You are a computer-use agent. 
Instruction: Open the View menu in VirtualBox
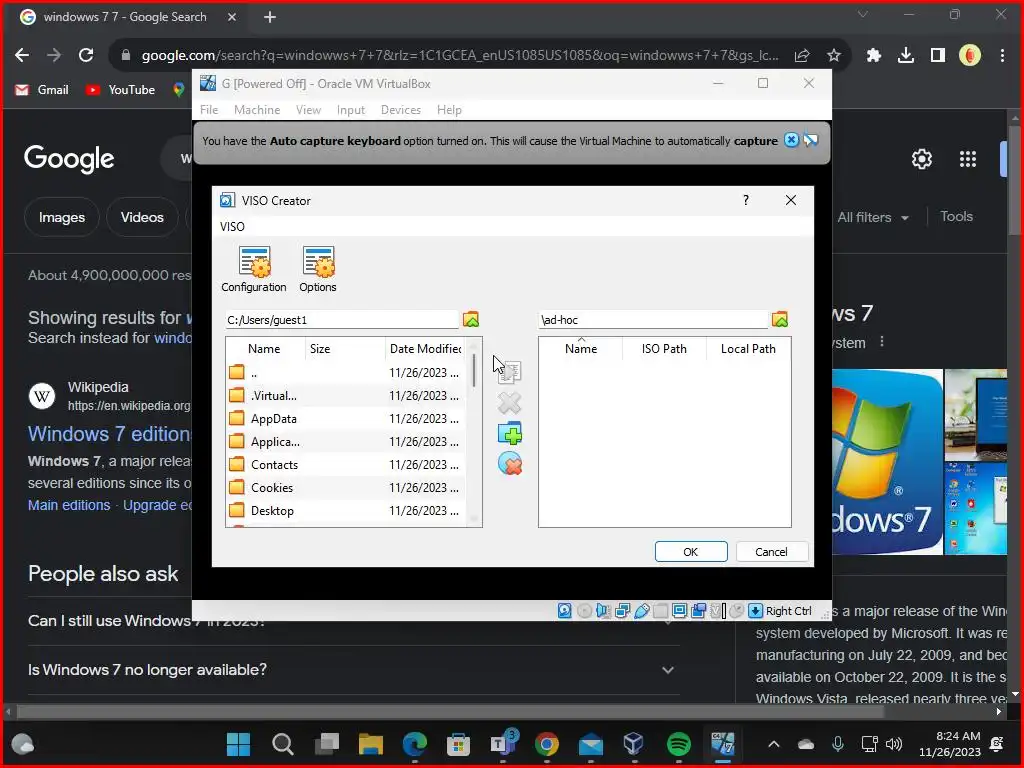click(x=308, y=110)
